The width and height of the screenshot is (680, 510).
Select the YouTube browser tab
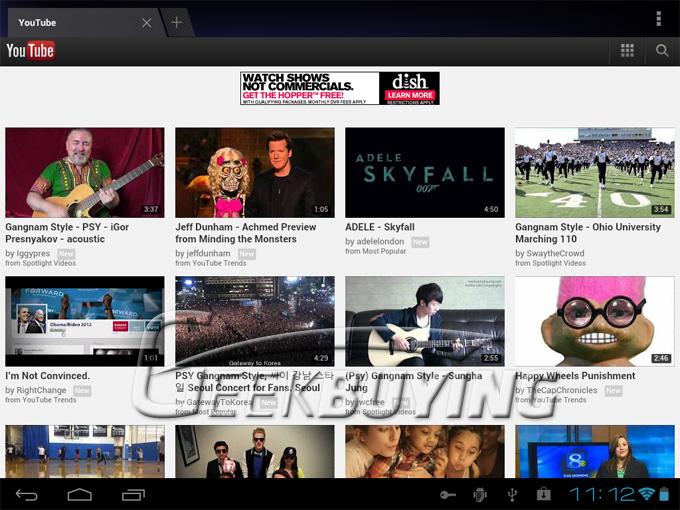[x=82, y=23]
